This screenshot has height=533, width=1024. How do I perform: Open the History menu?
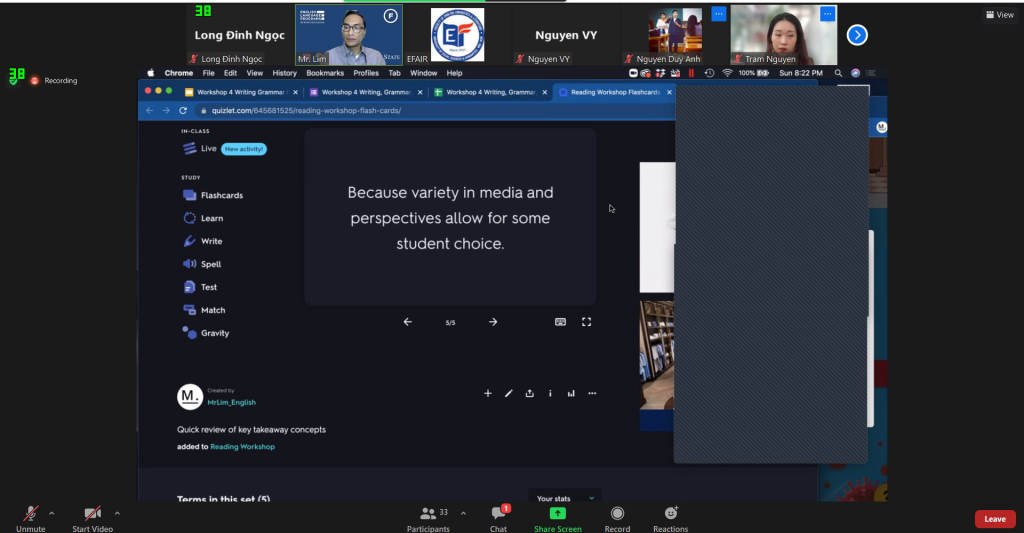point(284,73)
